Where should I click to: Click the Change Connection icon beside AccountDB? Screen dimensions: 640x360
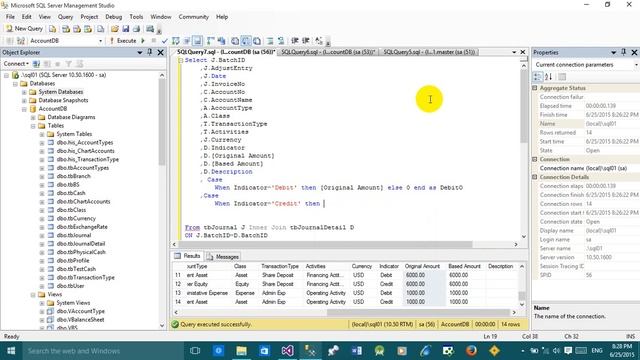click(x=20, y=41)
